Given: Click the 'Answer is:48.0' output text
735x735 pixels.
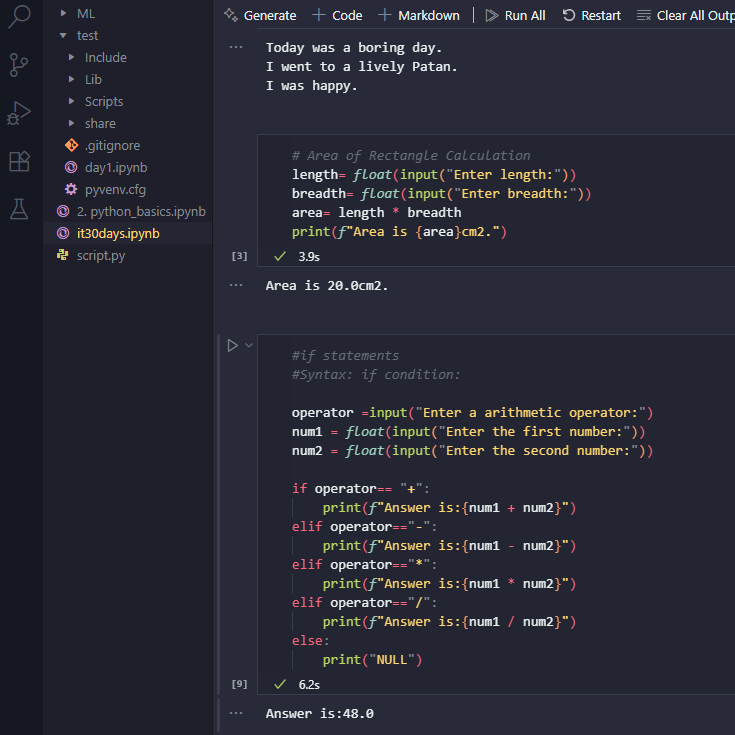Looking at the screenshot, I should (x=320, y=713).
